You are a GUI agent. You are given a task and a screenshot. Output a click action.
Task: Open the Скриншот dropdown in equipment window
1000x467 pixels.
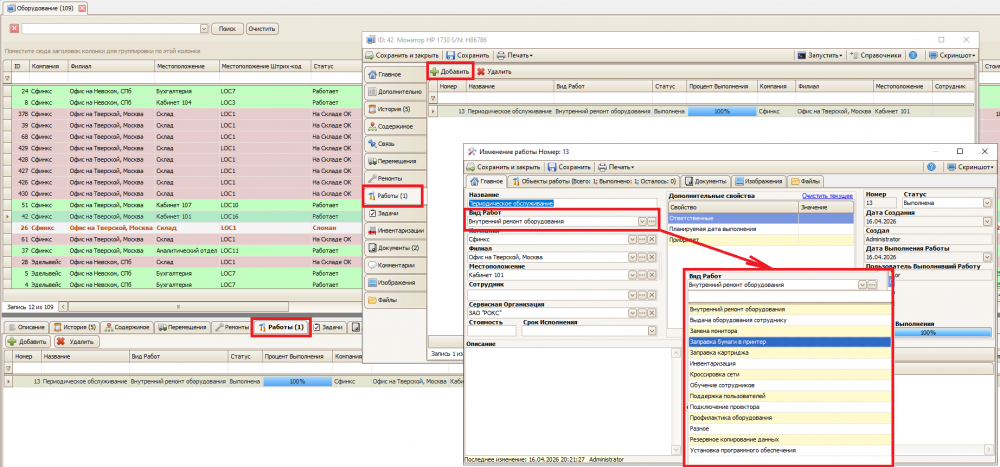950,56
